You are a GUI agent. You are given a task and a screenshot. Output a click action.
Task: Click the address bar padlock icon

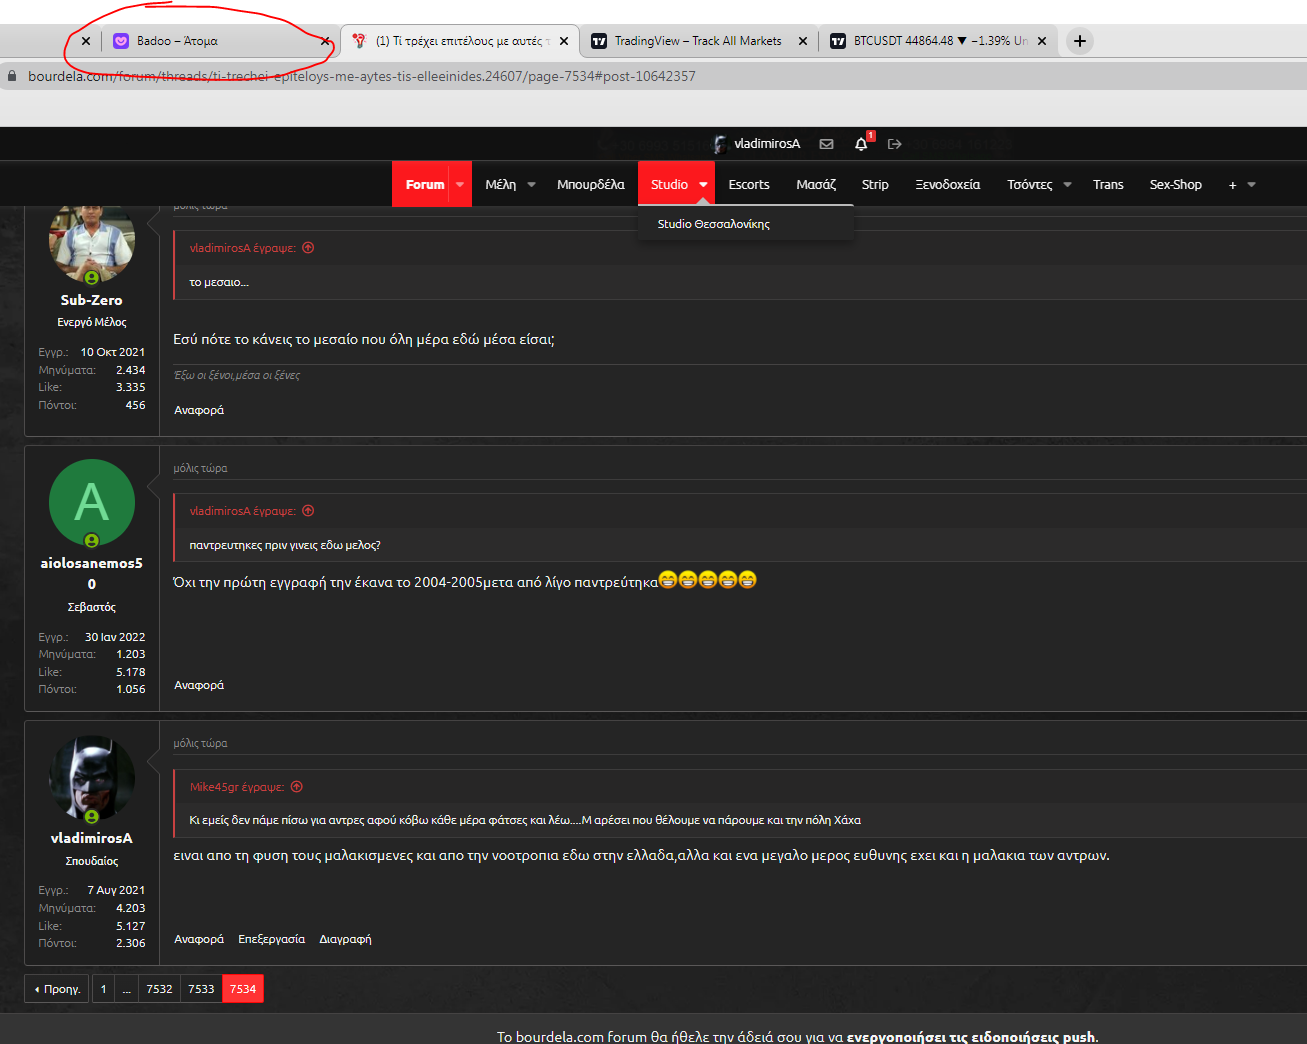[x=13, y=76]
